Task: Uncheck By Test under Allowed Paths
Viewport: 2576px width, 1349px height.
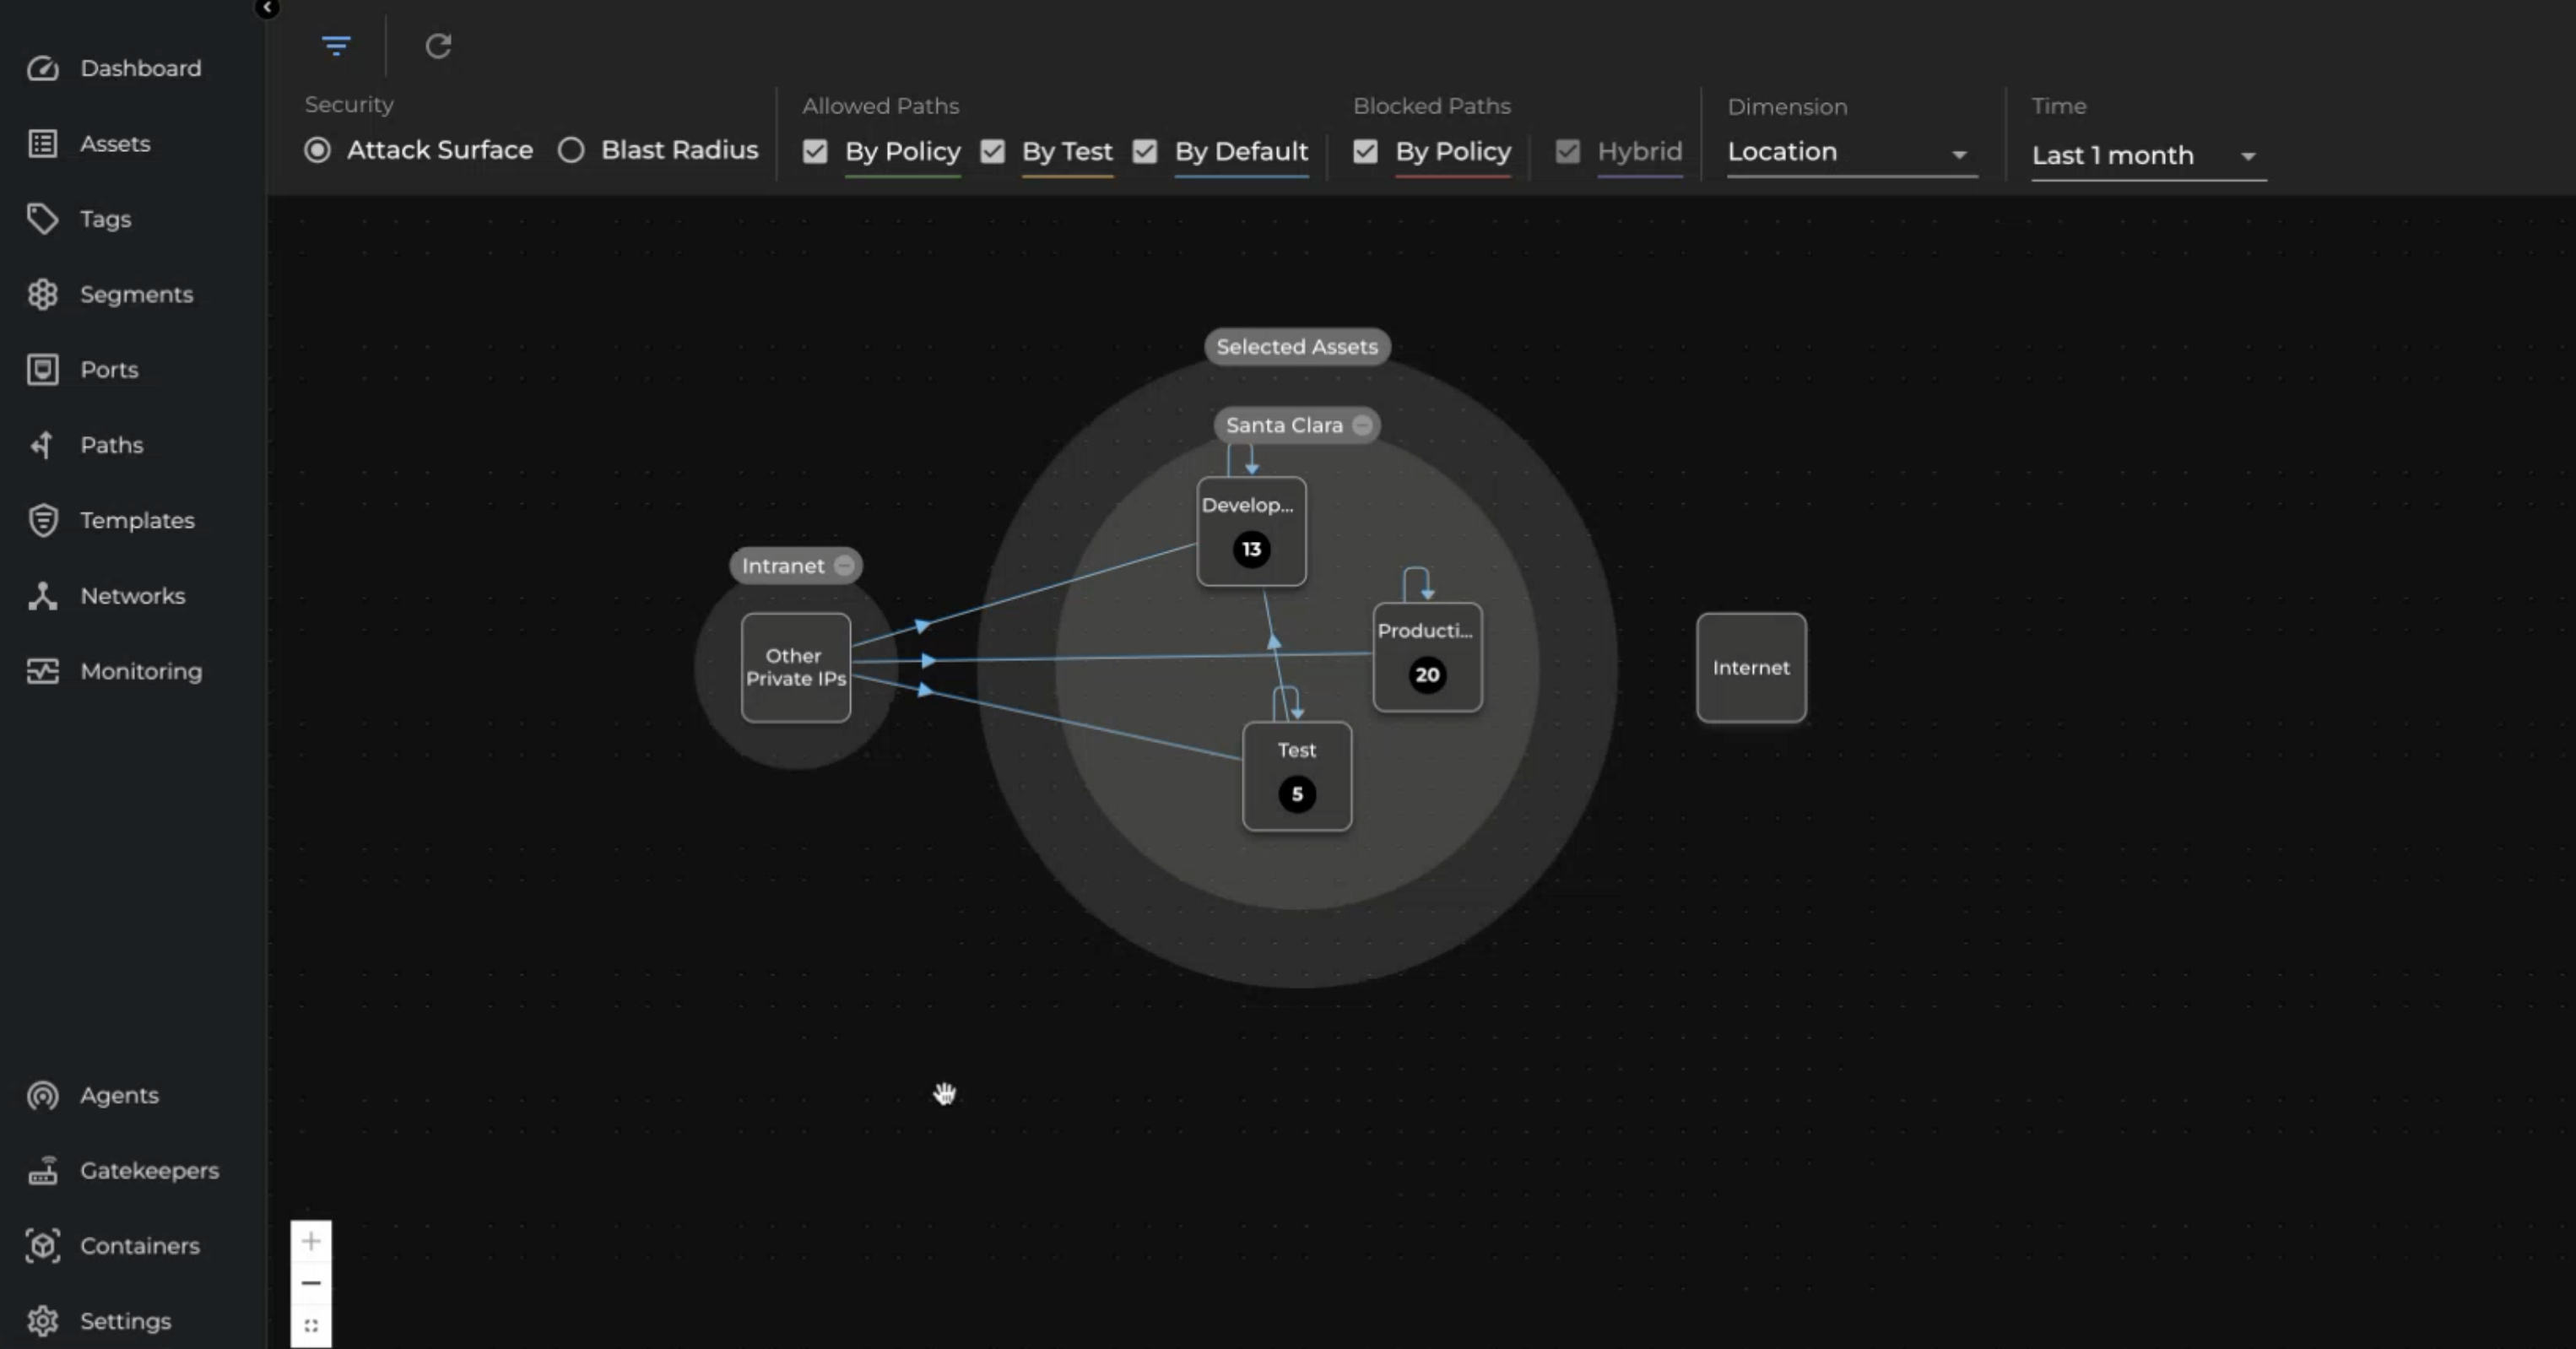Action: [992, 151]
